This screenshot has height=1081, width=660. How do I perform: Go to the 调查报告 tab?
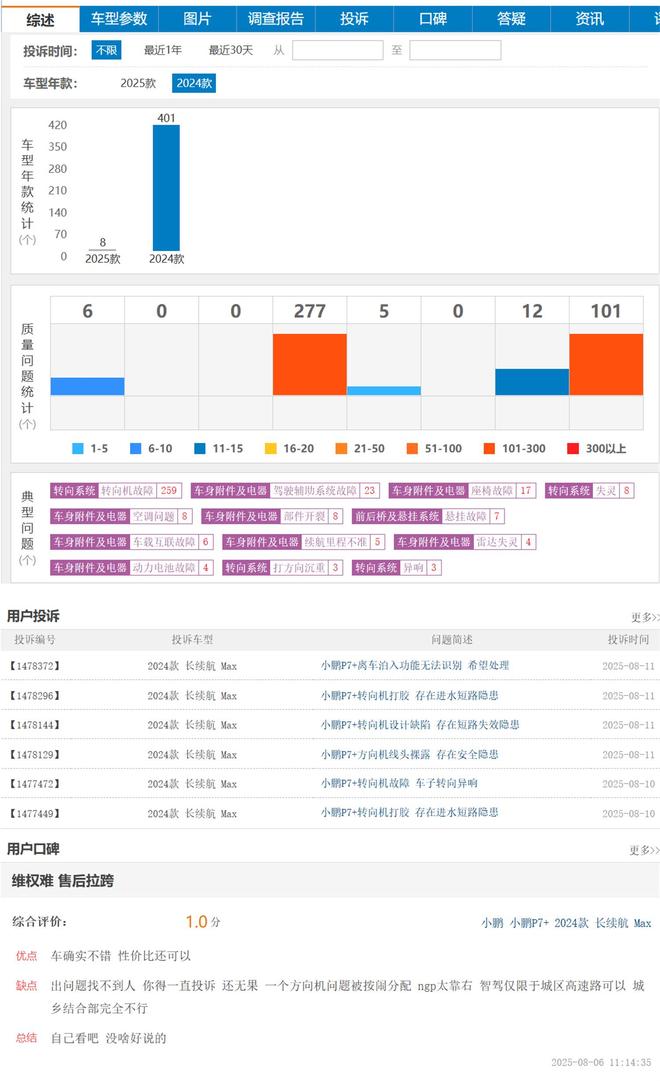coord(276,19)
